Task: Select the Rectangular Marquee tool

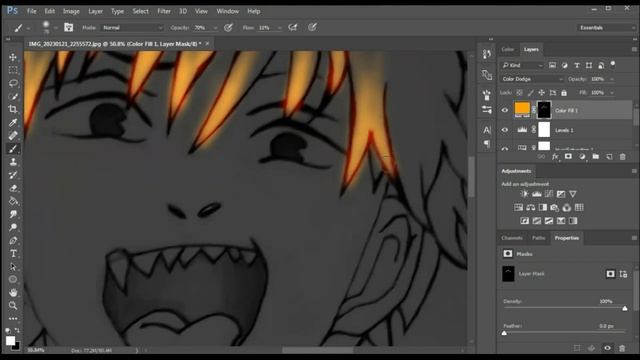Action: (x=13, y=70)
